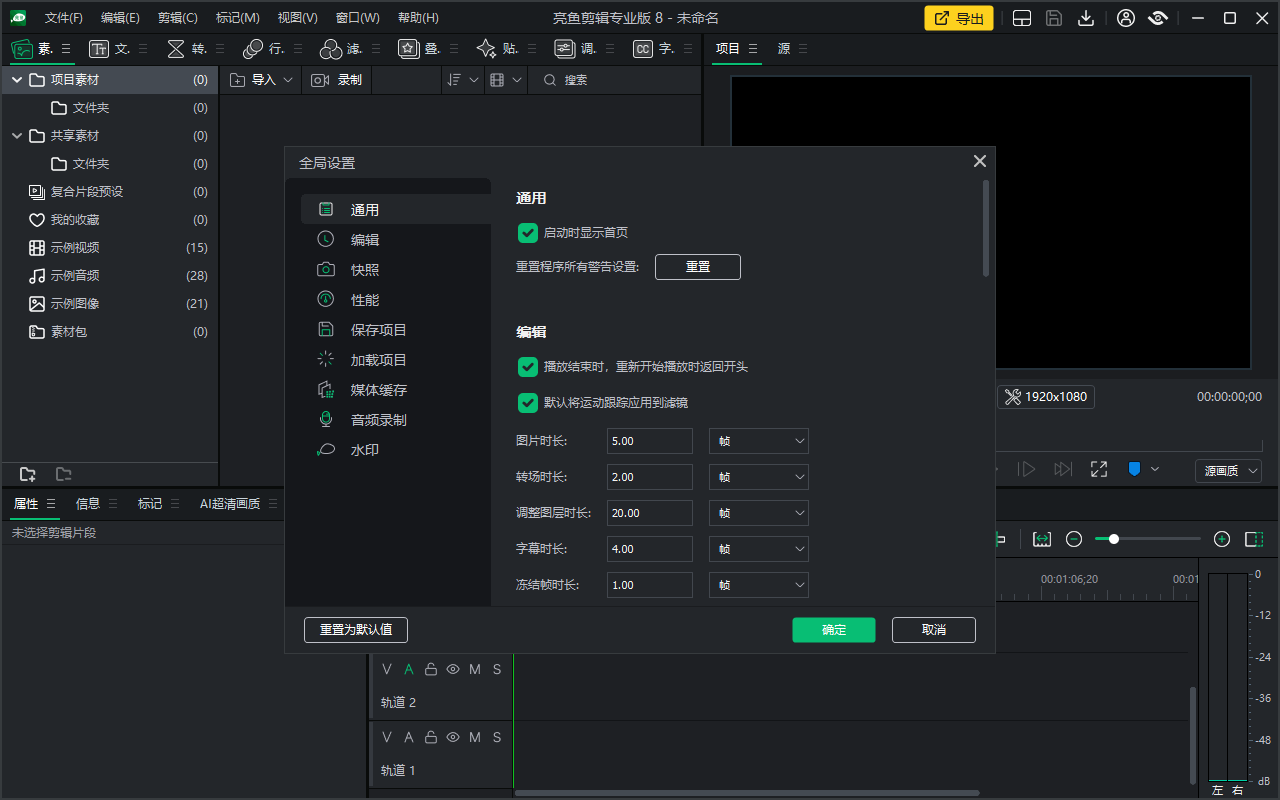1280x800 pixels.
Task: Collapse the 项目素材 tree node
Action: 17,80
